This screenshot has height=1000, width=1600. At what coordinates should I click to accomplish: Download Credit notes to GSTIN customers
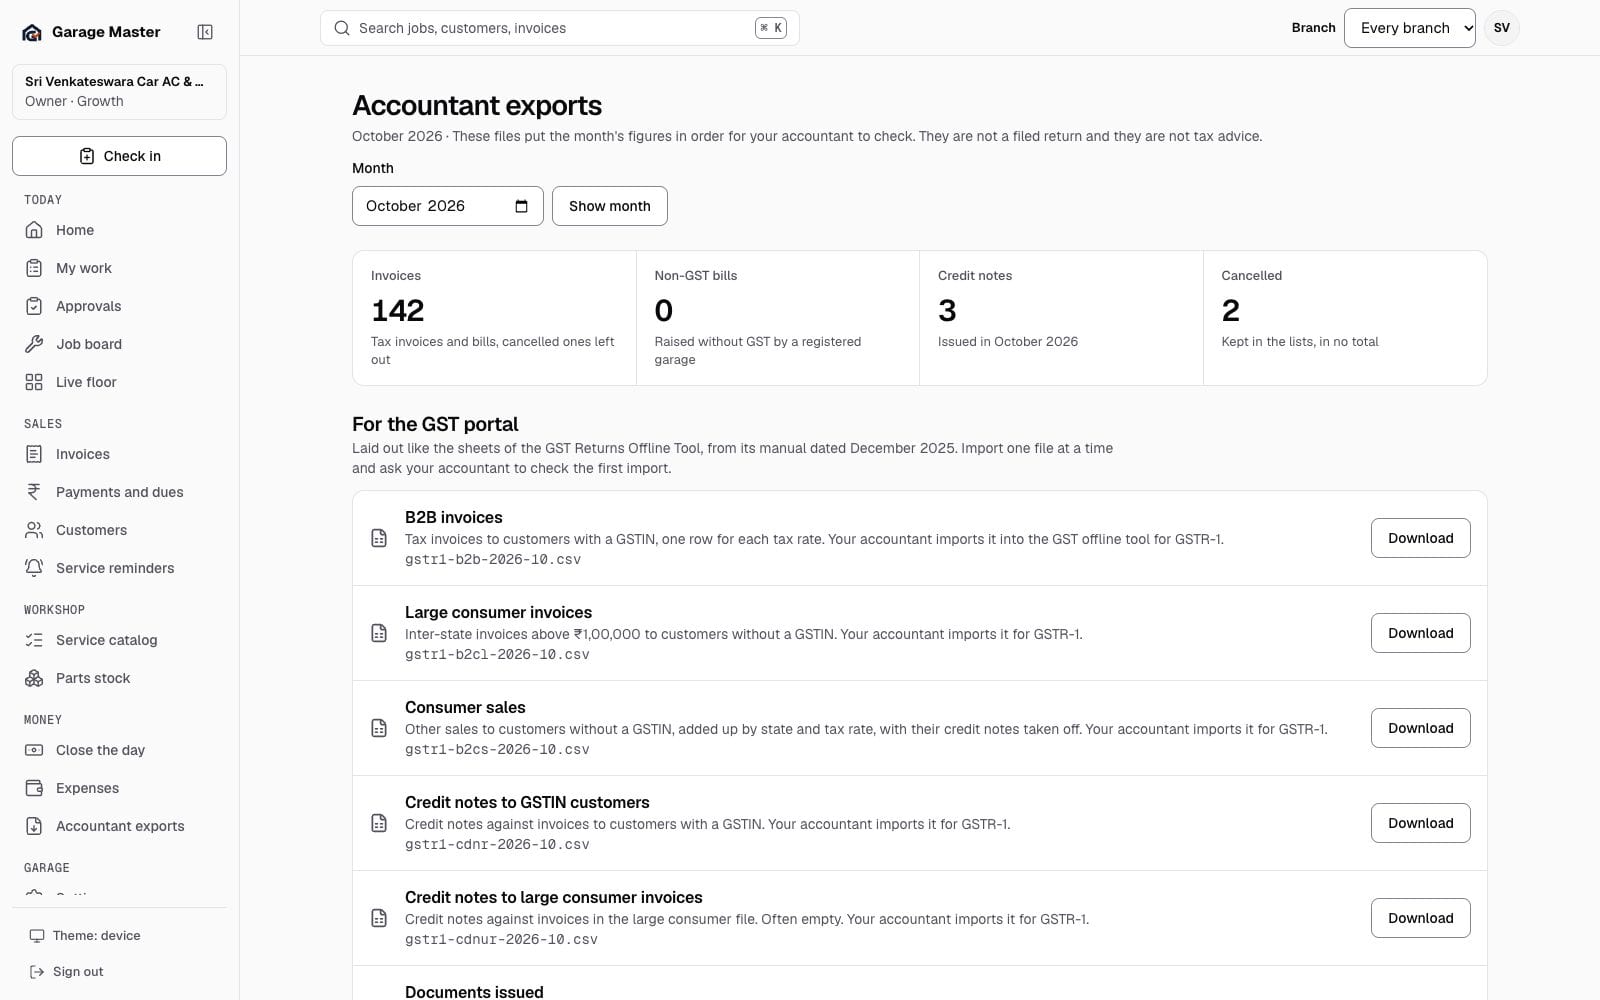[1420, 823]
